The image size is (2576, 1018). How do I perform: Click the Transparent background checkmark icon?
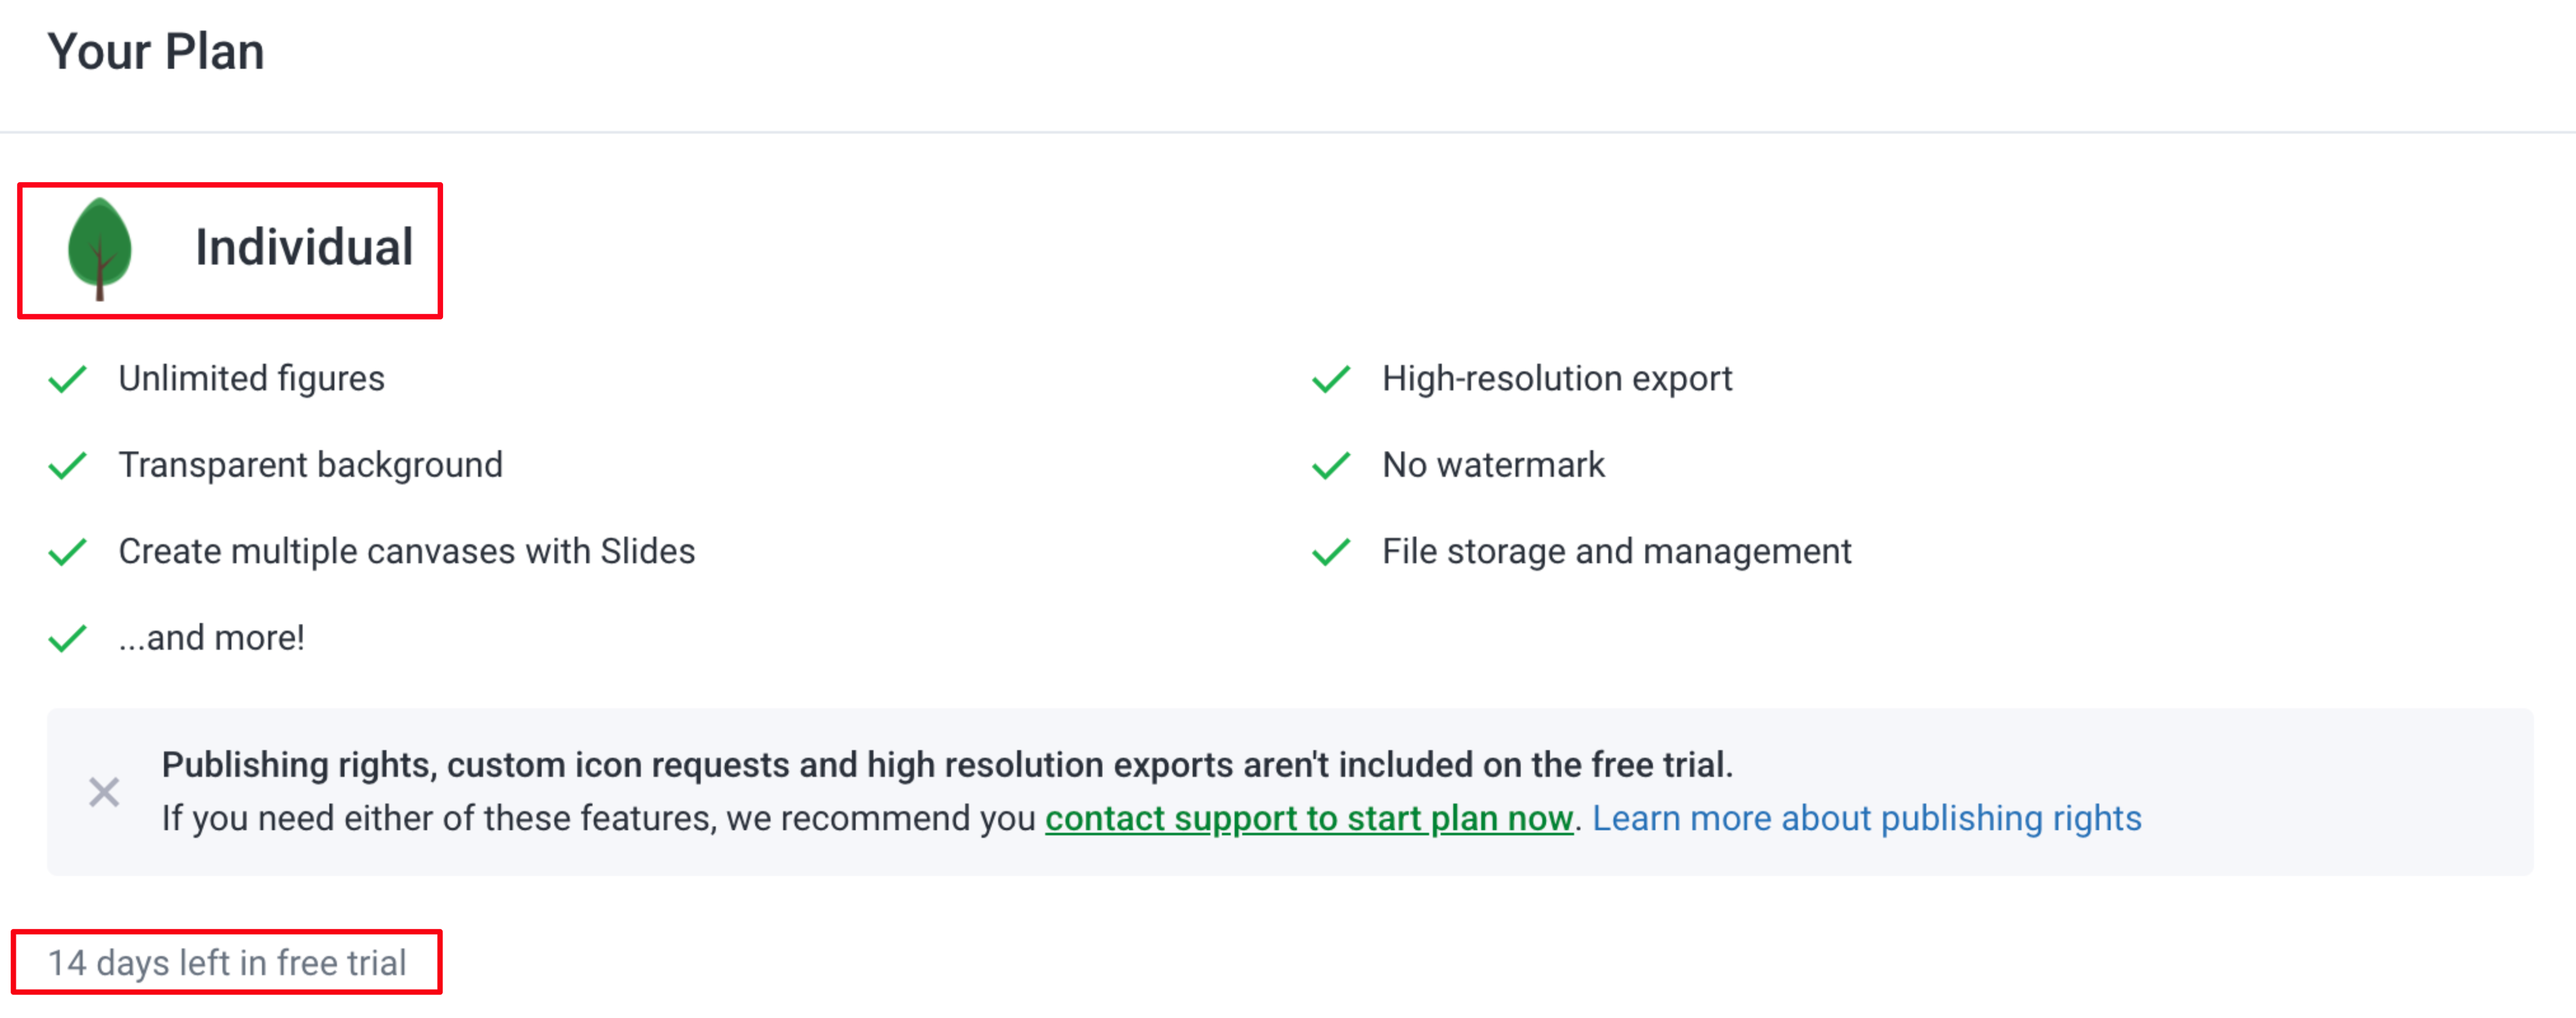pyautogui.click(x=68, y=465)
